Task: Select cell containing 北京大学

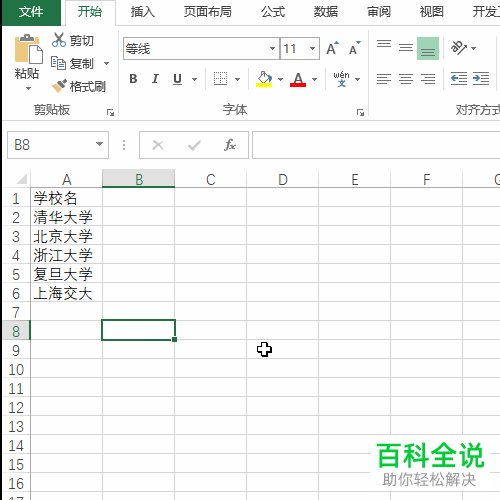Action: click(x=66, y=236)
